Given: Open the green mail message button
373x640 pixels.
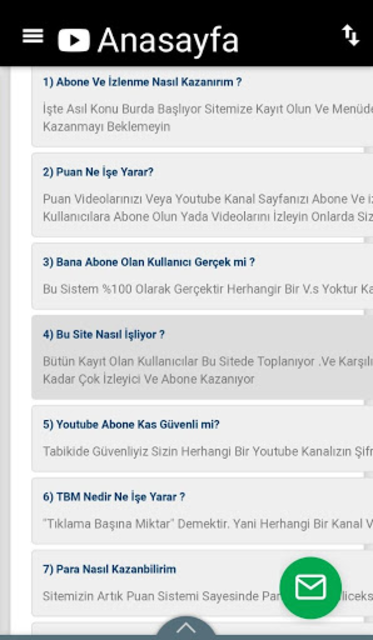Looking at the screenshot, I should 311,588.
